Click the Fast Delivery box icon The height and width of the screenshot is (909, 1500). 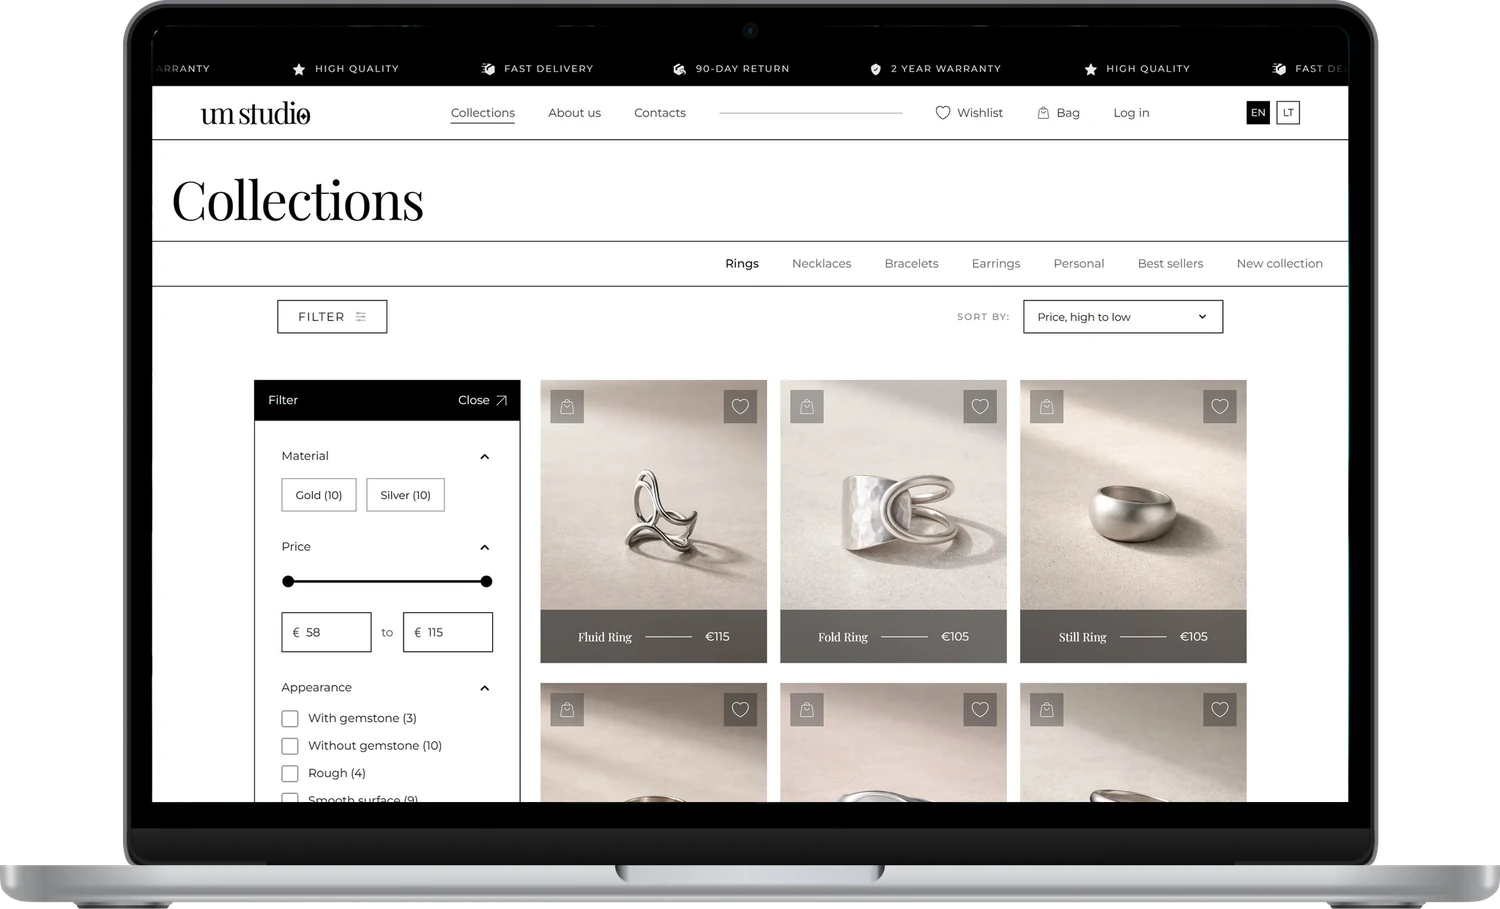(488, 69)
